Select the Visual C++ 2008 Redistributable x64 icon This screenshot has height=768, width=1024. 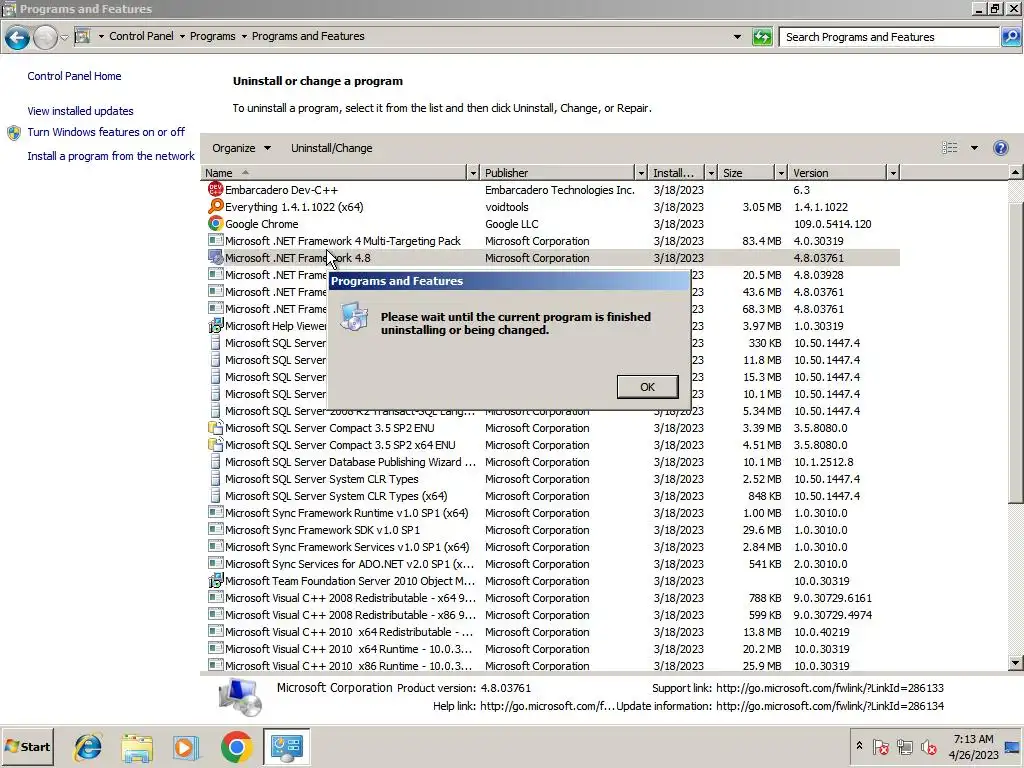(216, 598)
